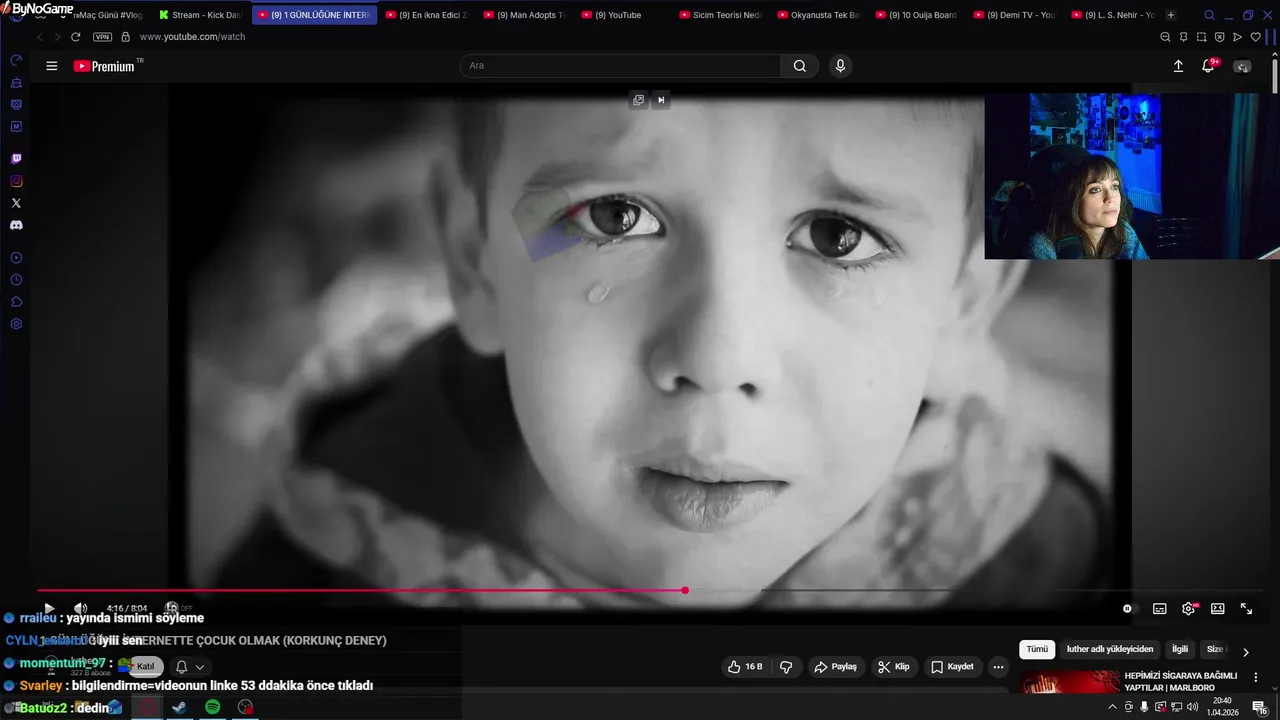
Task: Mute the video volume speaker
Action: tap(81, 608)
